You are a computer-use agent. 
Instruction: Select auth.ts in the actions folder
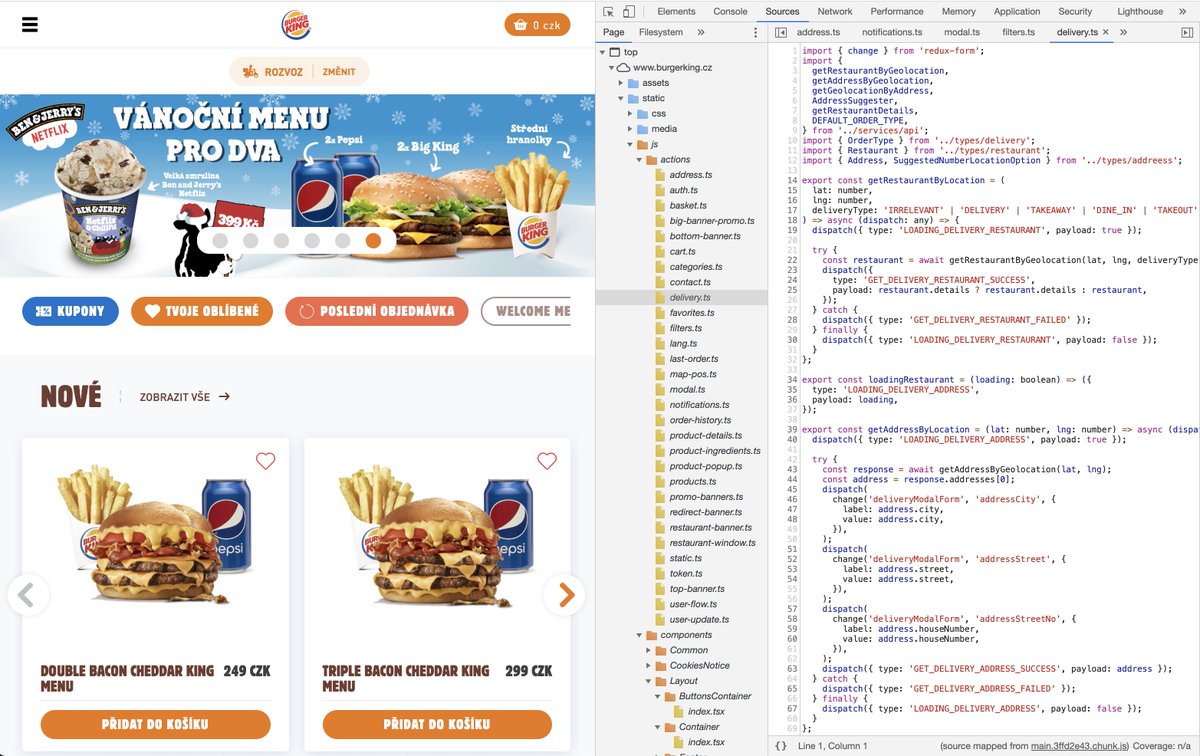click(x=684, y=190)
